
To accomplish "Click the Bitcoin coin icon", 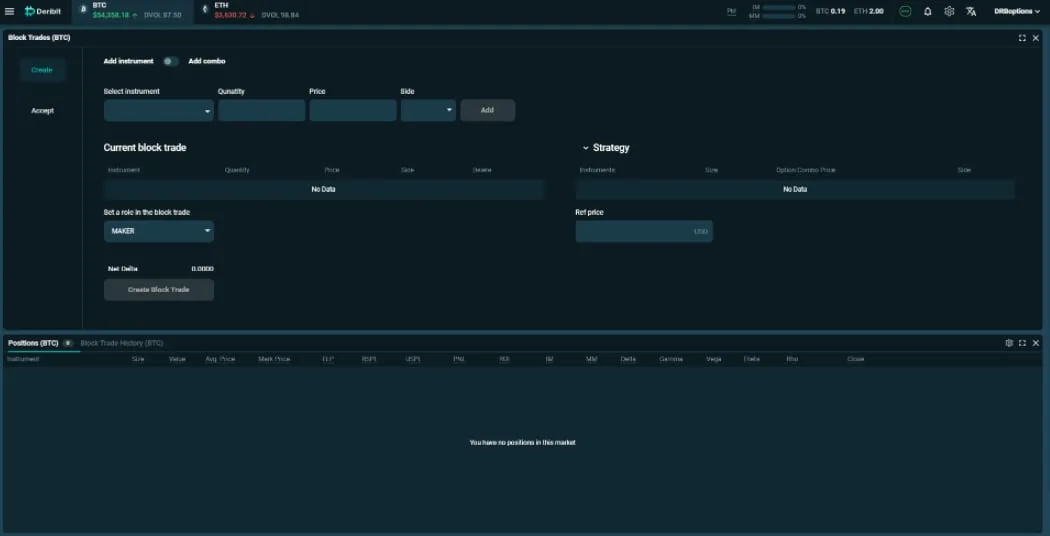I will (x=83, y=9).
